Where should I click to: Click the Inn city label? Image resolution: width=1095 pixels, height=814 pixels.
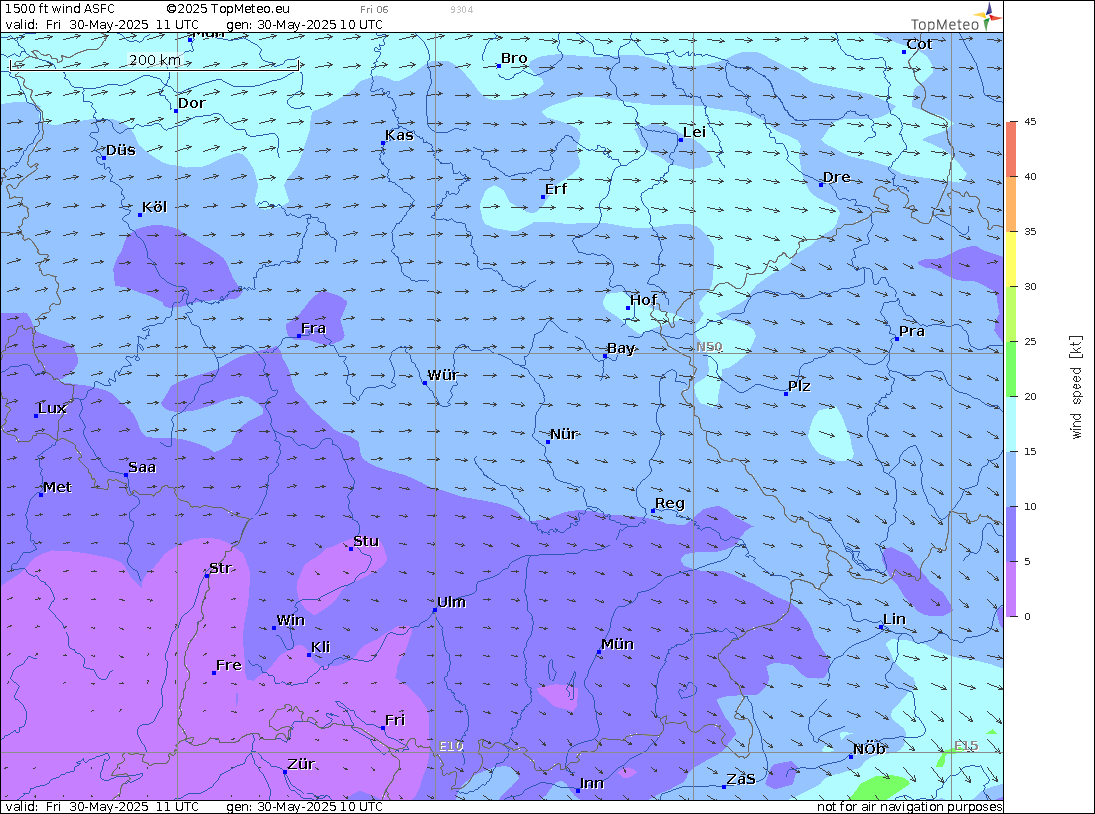point(591,783)
